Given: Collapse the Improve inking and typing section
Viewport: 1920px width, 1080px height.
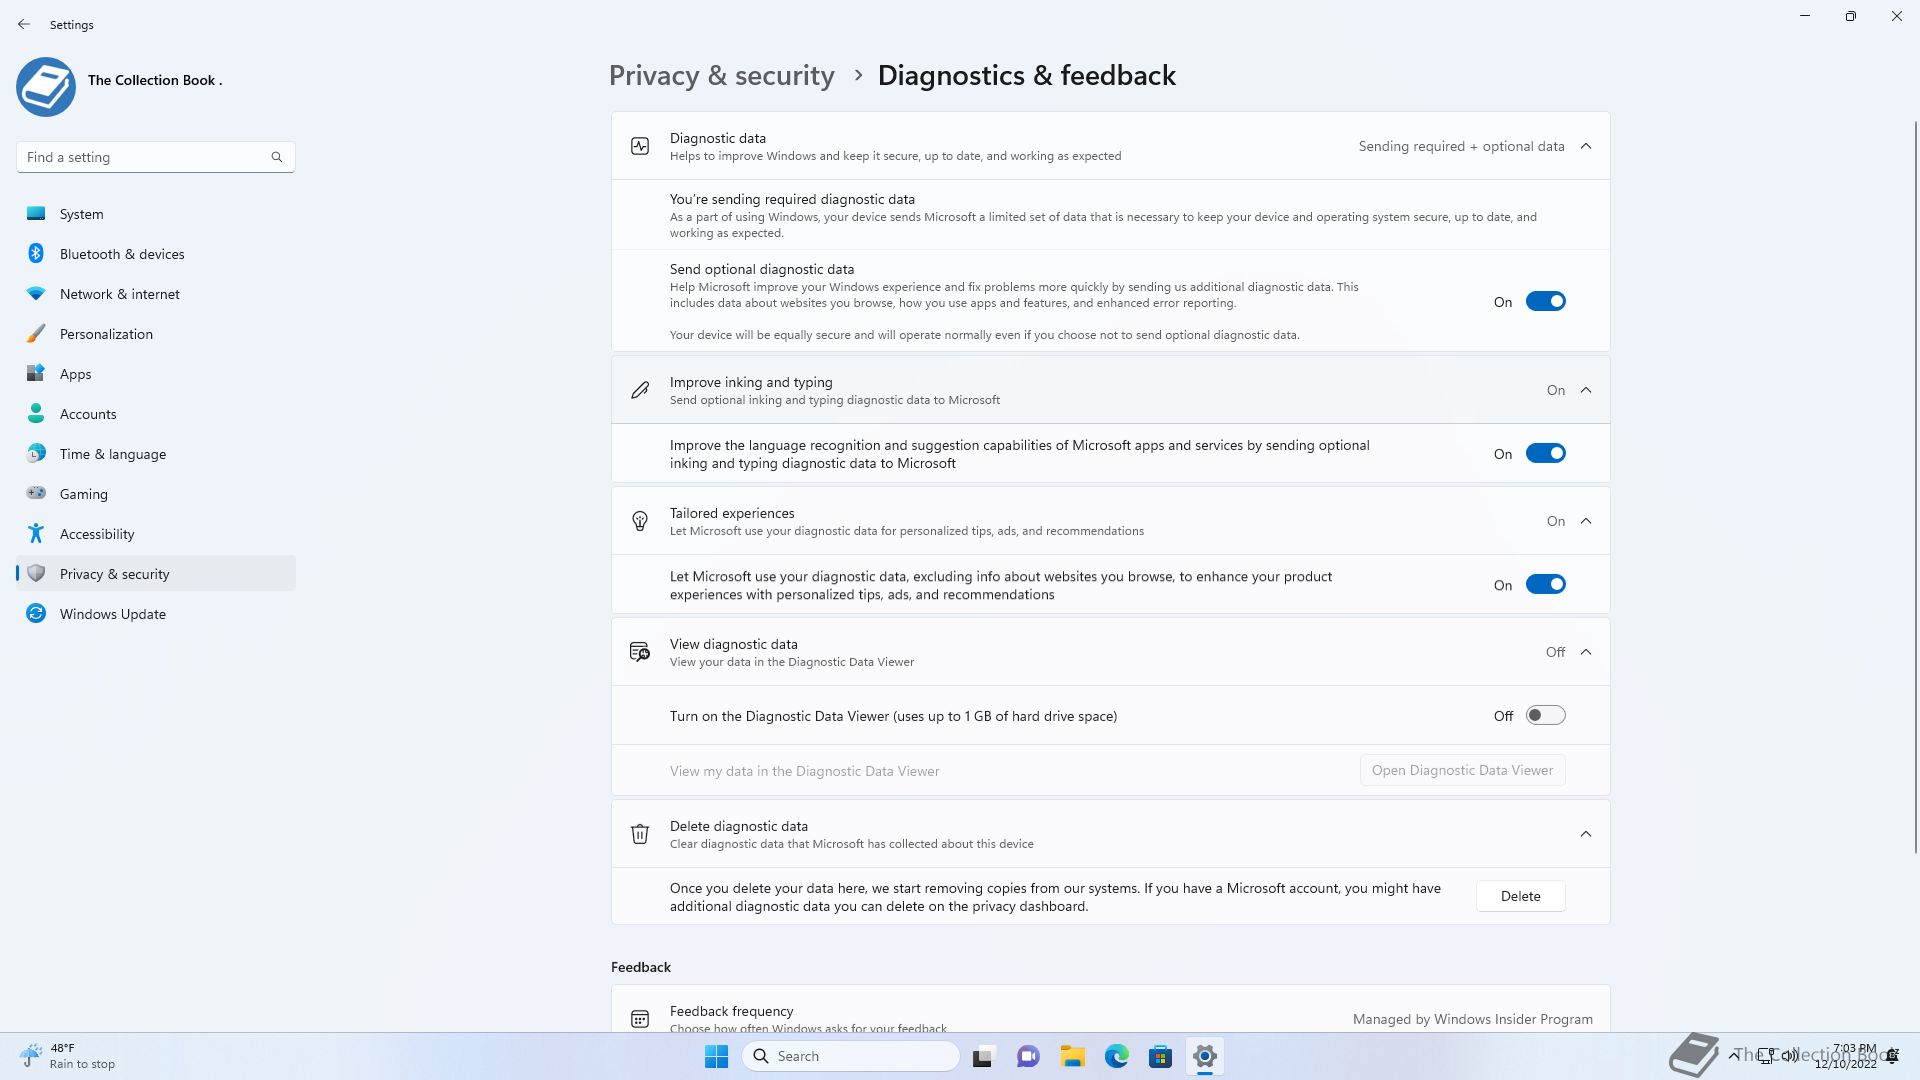Looking at the screenshot, I should click(x=1586, y=390).
